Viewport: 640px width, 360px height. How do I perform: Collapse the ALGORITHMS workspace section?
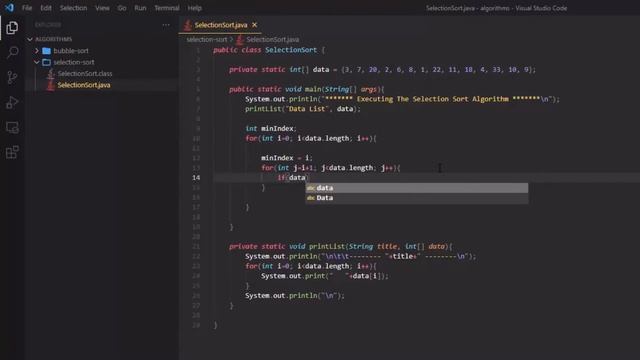tap(30, 40)
